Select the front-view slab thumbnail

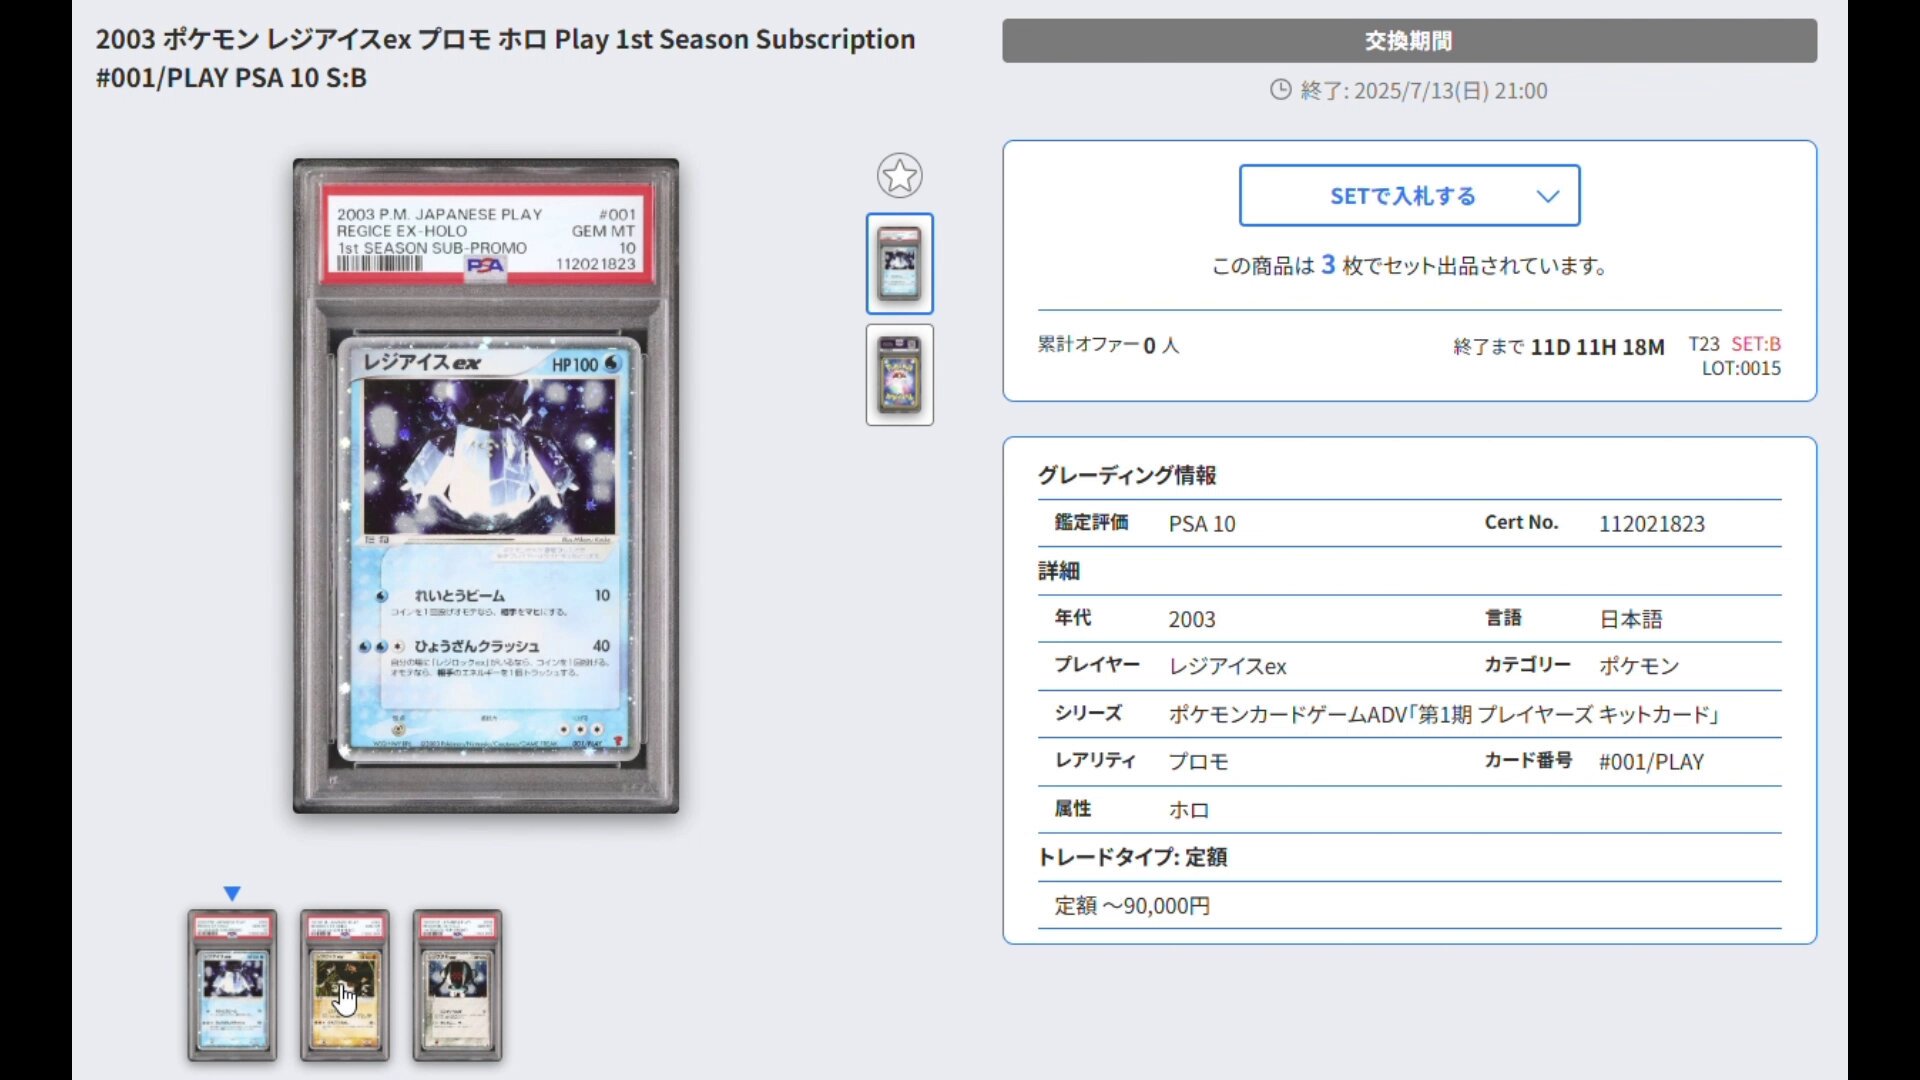coord(899,263)
